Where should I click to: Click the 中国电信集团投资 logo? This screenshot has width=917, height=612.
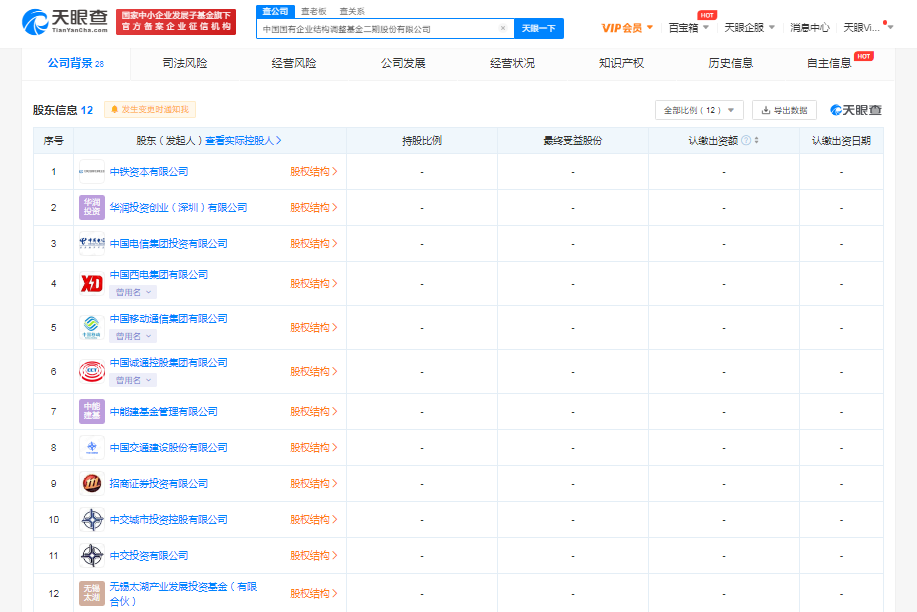pos(92,243)
